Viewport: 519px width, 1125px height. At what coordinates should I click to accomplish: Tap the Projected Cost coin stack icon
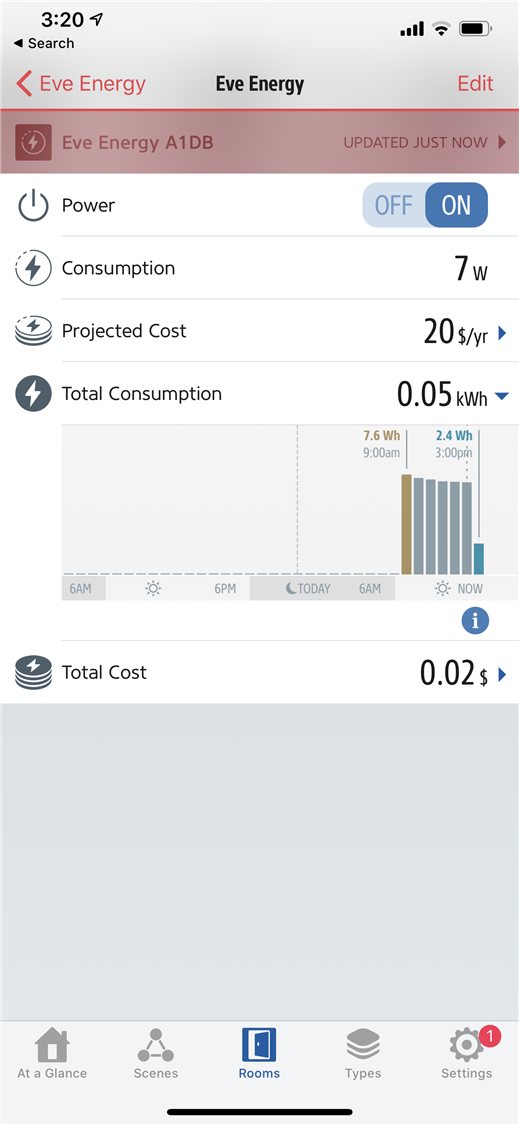click(33, 331)
